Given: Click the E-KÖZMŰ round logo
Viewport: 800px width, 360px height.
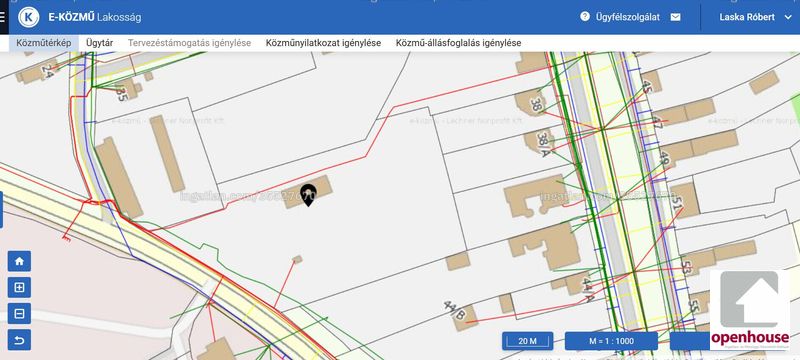Looking at the screenshot, I should point(29,17).
